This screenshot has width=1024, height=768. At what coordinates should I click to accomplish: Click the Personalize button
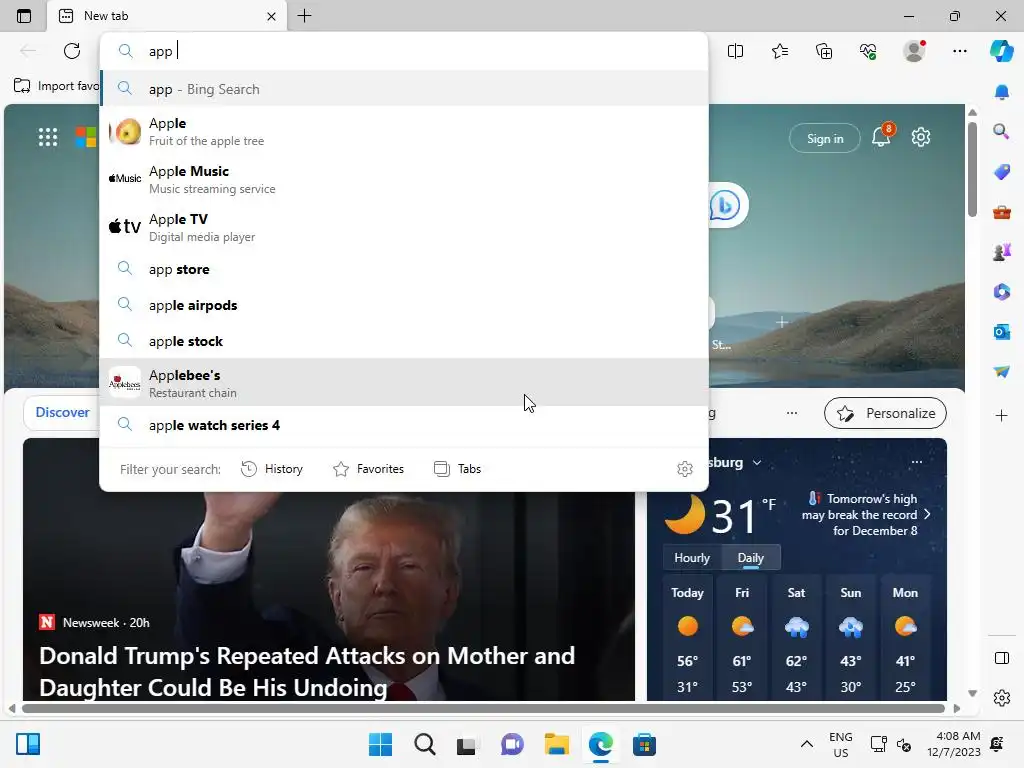pyautogui.click(x=886, y=413)
